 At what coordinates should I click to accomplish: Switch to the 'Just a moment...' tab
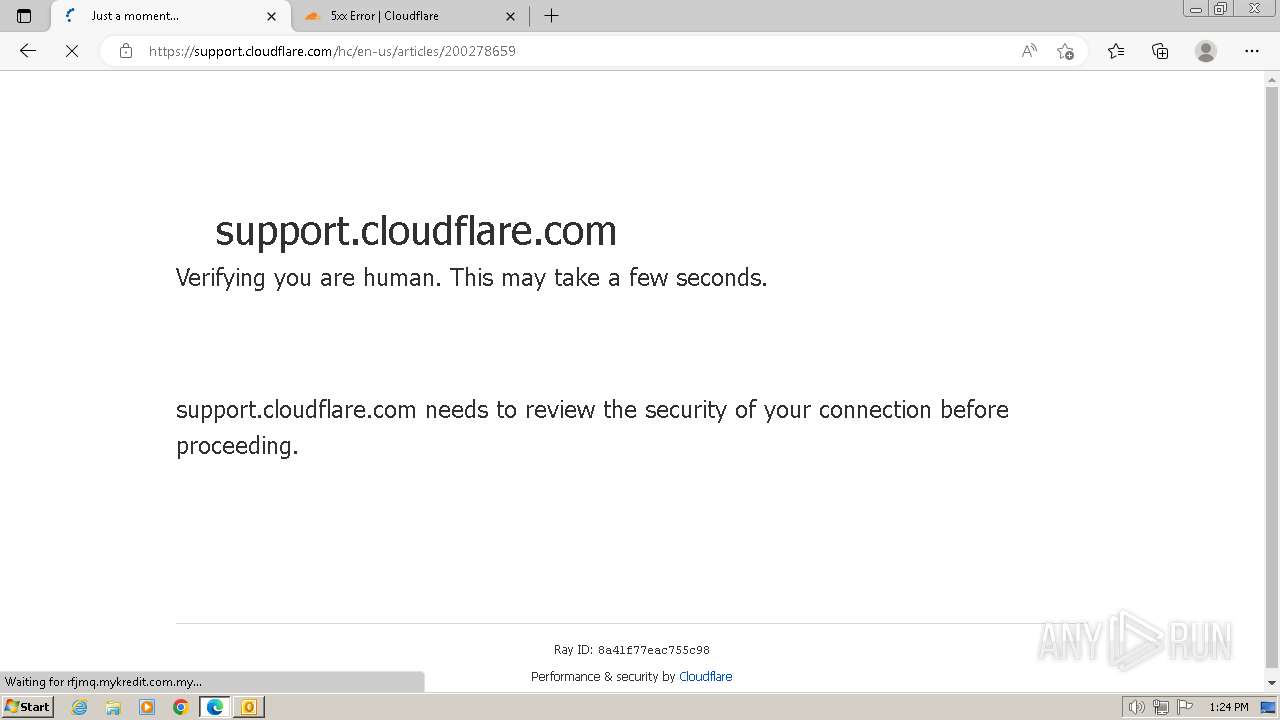click(x=169, y=16)
